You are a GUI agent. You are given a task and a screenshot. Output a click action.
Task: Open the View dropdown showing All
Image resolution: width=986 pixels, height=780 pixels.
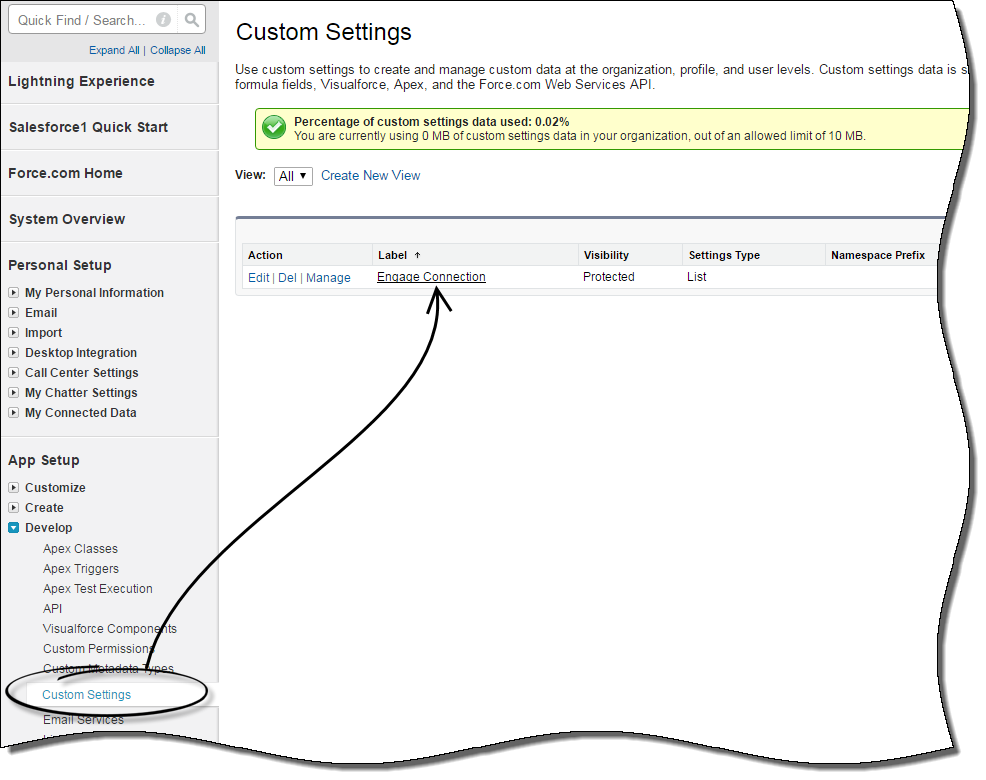pos(293,176)
